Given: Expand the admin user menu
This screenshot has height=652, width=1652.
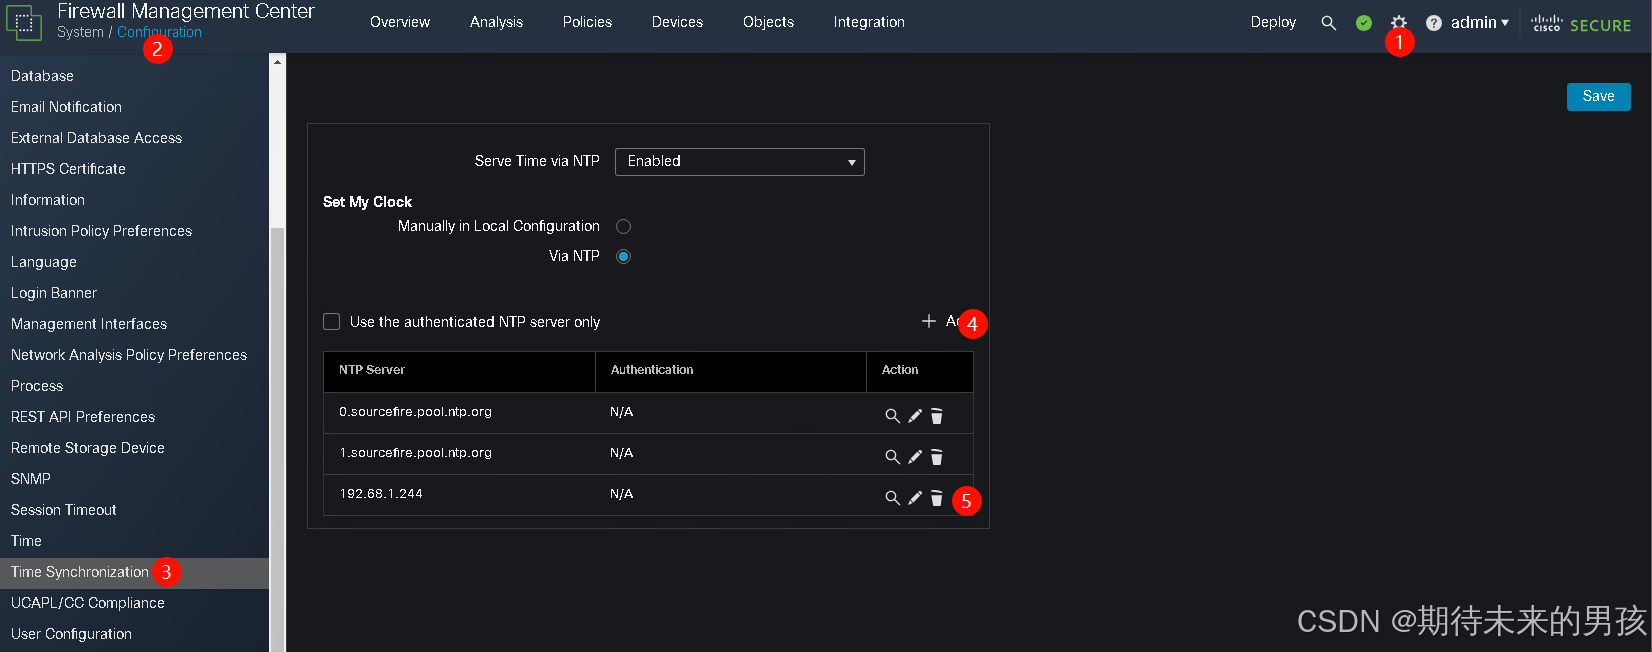Looking at the screenshot, I should pyautogui.click(x=1479, y=22).
